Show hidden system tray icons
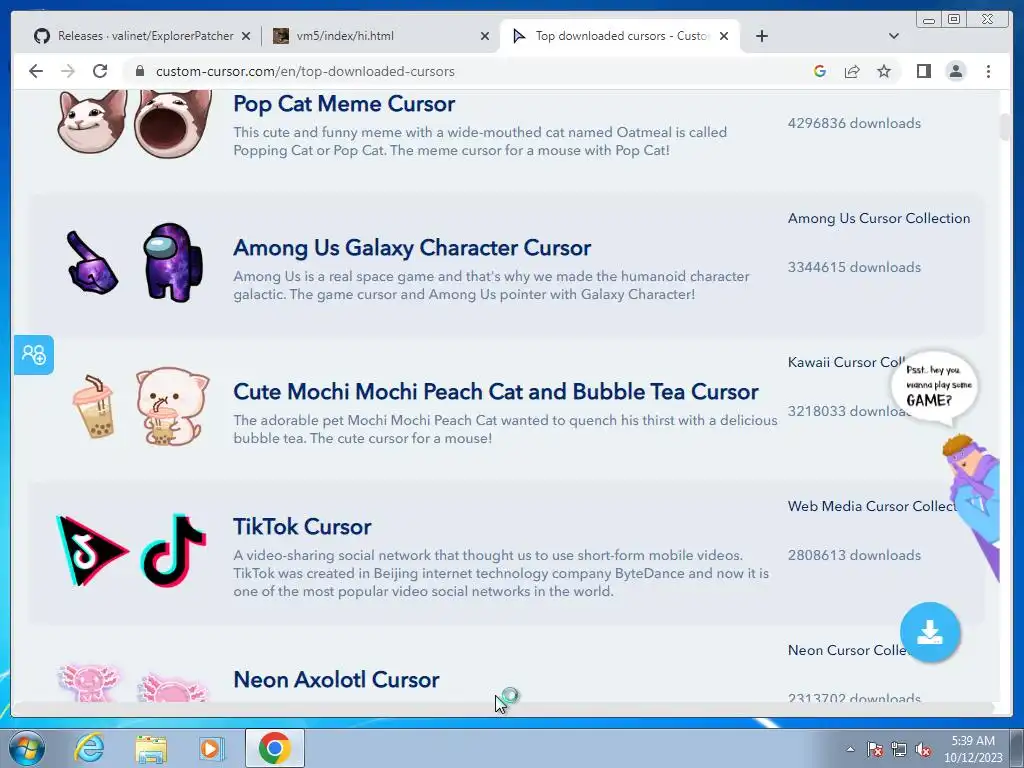 pyautogui.click(x=850, y=749)
